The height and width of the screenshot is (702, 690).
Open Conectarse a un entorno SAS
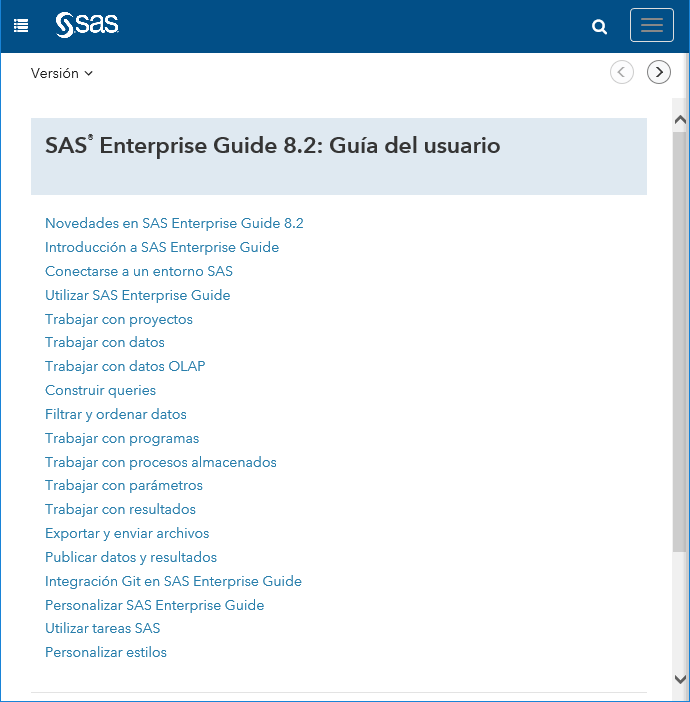(x=139, y=271)
